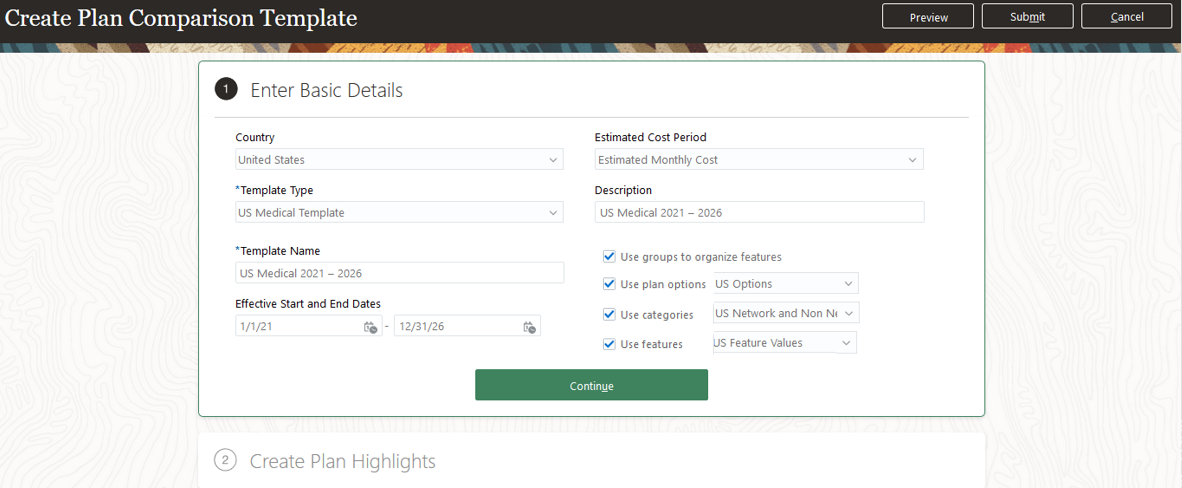The image size is (1182, 488).
Task: Click into the Template Name field
Action: click(x=399, y=273)
